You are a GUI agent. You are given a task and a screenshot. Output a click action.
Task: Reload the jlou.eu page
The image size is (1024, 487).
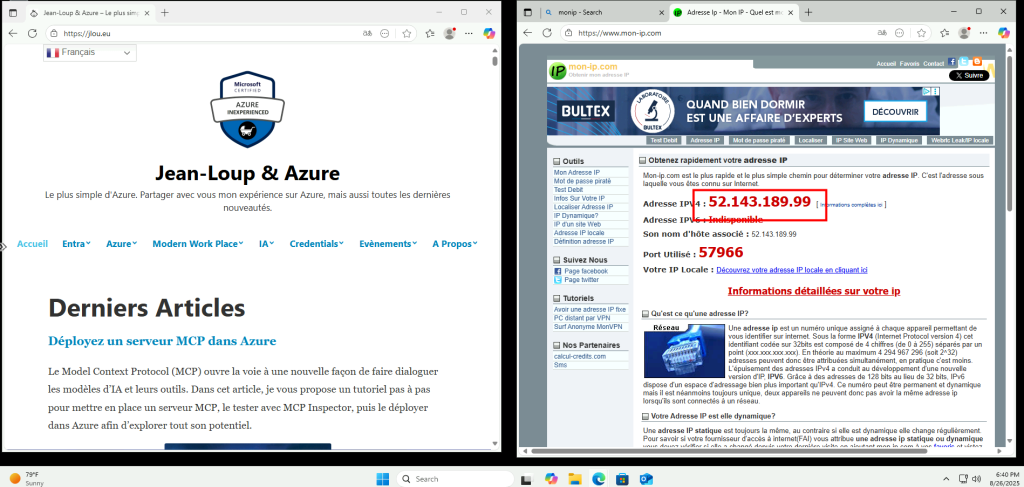click(x=32, y=33)
